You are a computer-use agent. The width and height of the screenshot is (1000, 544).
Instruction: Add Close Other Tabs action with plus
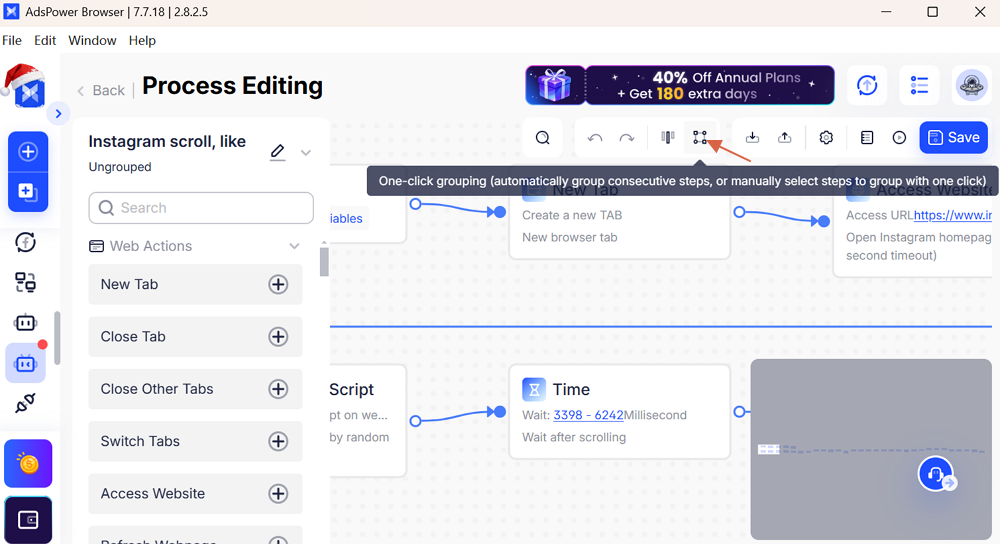point(278,389)
